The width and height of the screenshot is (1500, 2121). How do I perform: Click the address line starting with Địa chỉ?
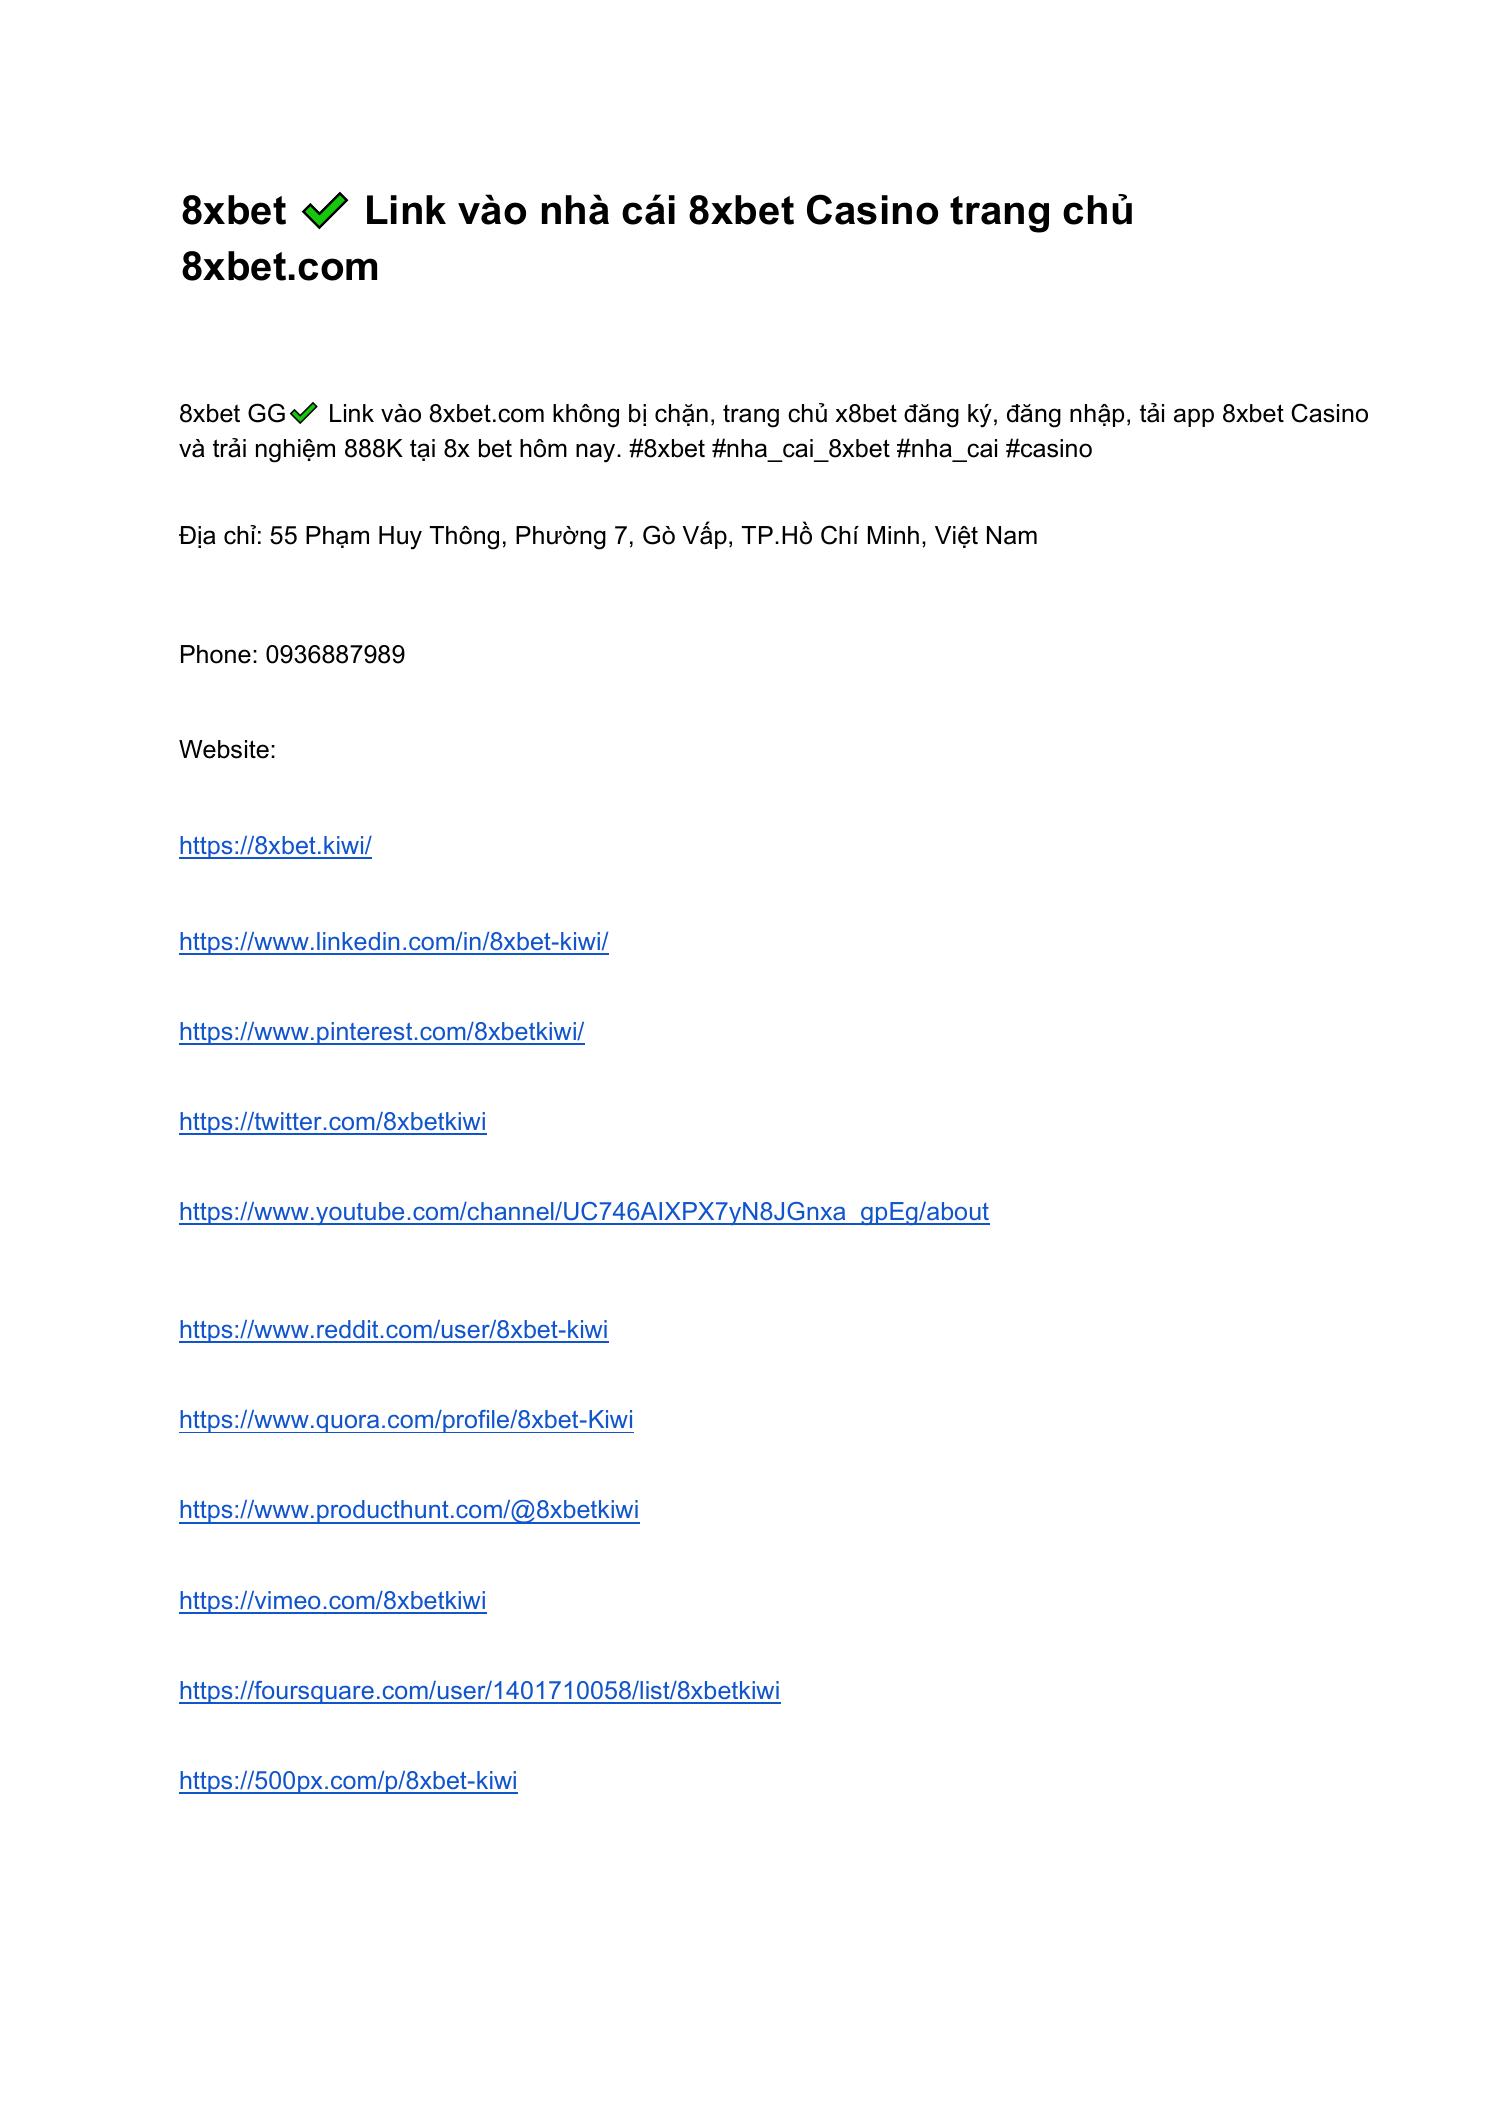coord(608,536)
